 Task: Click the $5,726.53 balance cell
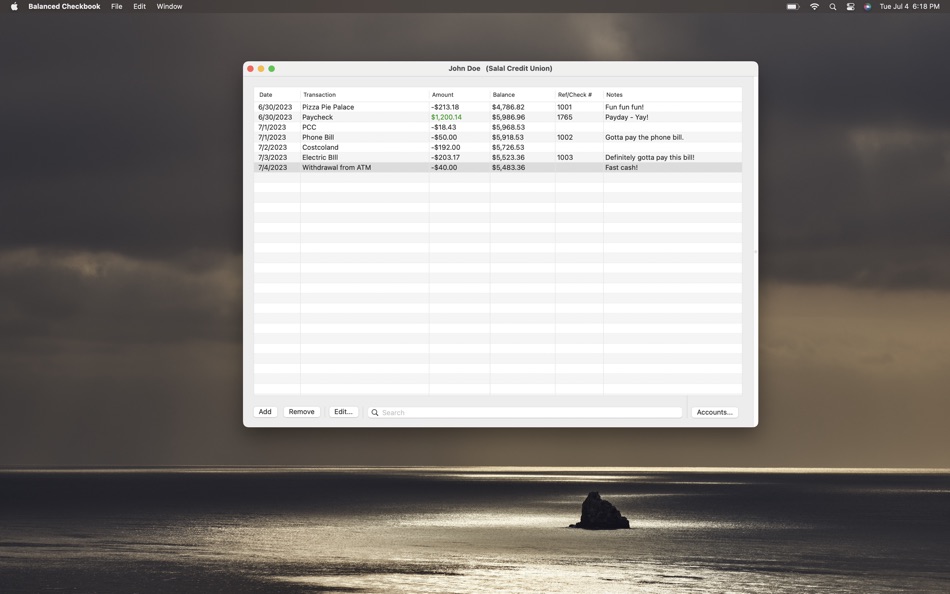(x=508, y=147)
